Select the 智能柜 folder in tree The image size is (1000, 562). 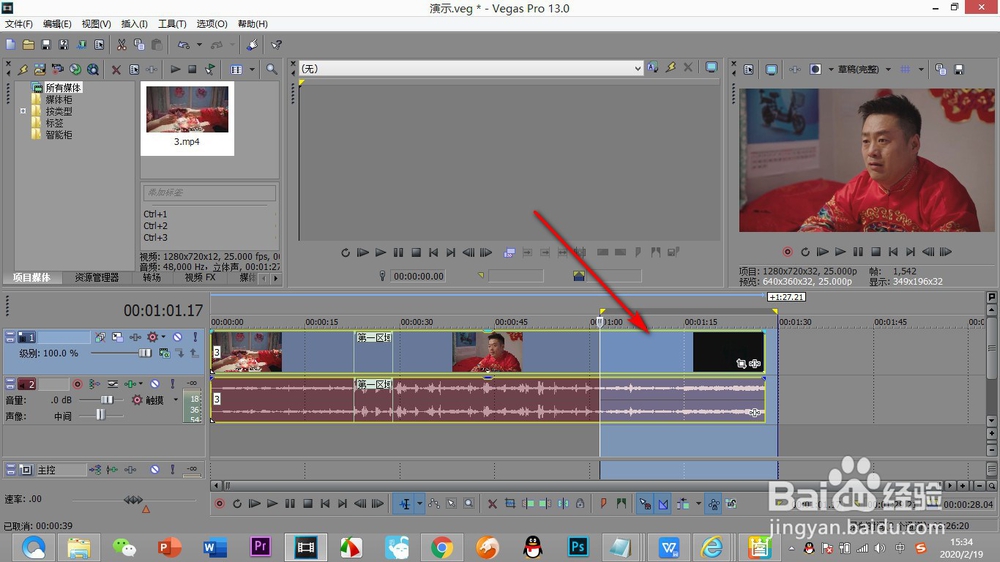click(59, 135)
